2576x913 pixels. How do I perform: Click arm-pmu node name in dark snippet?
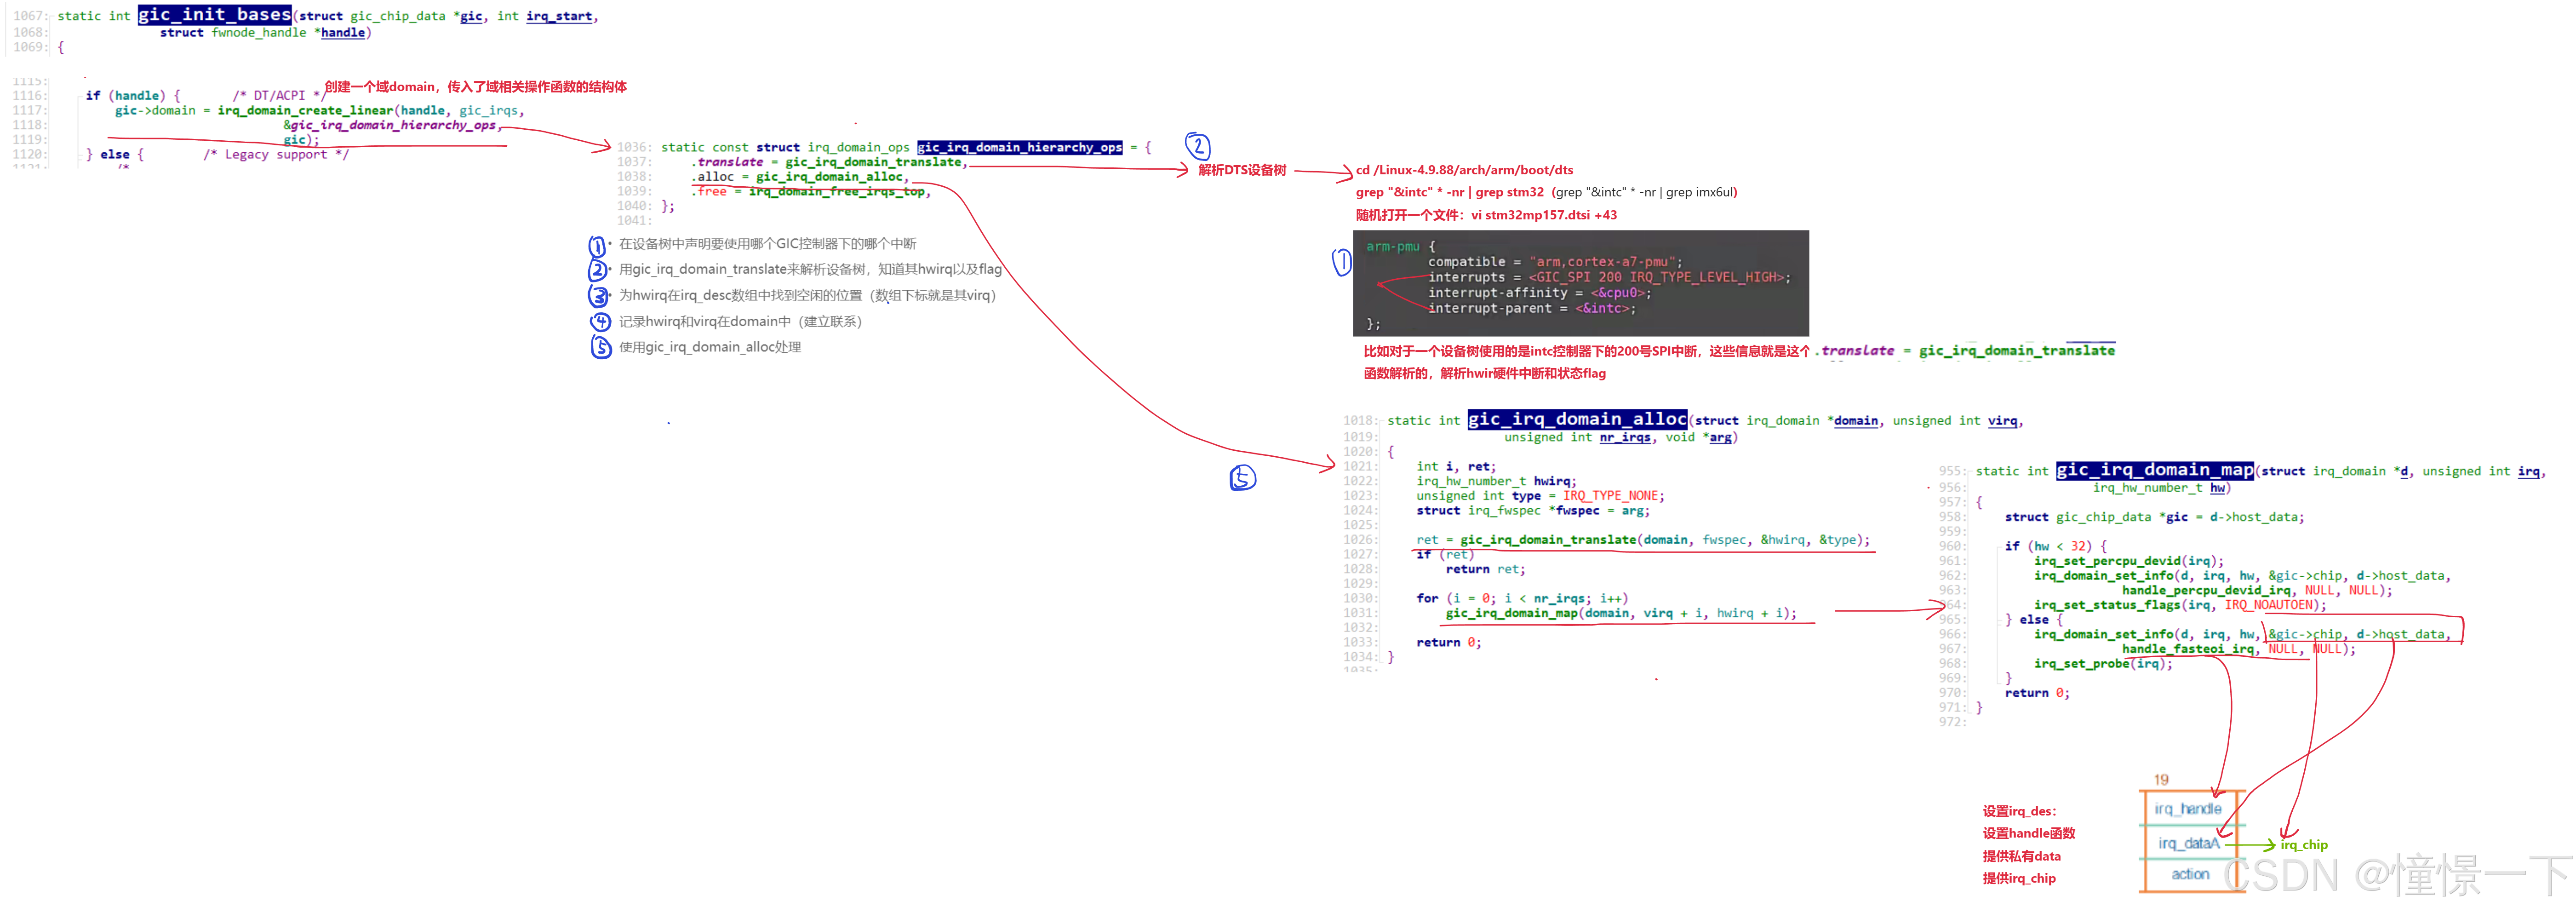(x=1392, y=247)
